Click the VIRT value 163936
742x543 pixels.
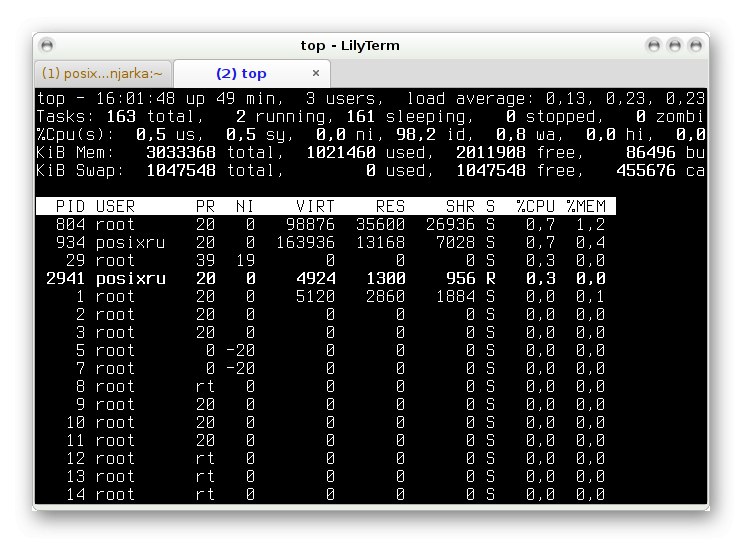pyautogui.click(x=305, y=242)
